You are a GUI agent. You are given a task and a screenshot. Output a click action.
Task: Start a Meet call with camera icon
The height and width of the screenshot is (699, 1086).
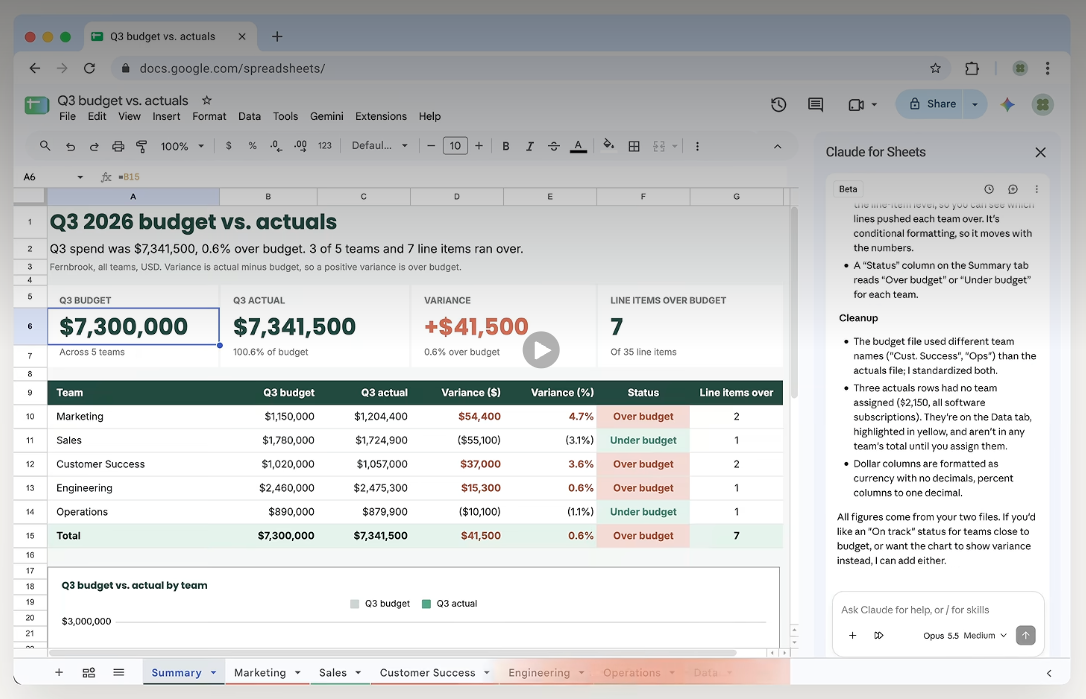pyautogui.click(x=856, y=105)
